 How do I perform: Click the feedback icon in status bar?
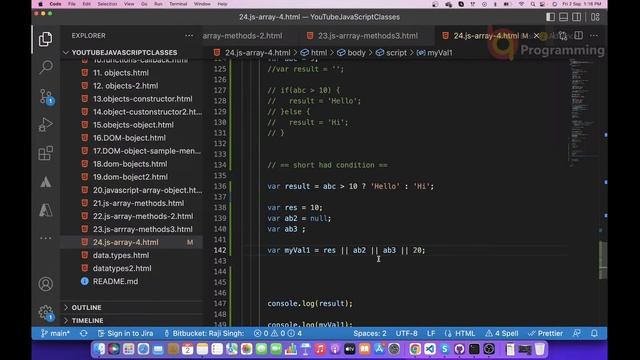[x=577, y=333]
